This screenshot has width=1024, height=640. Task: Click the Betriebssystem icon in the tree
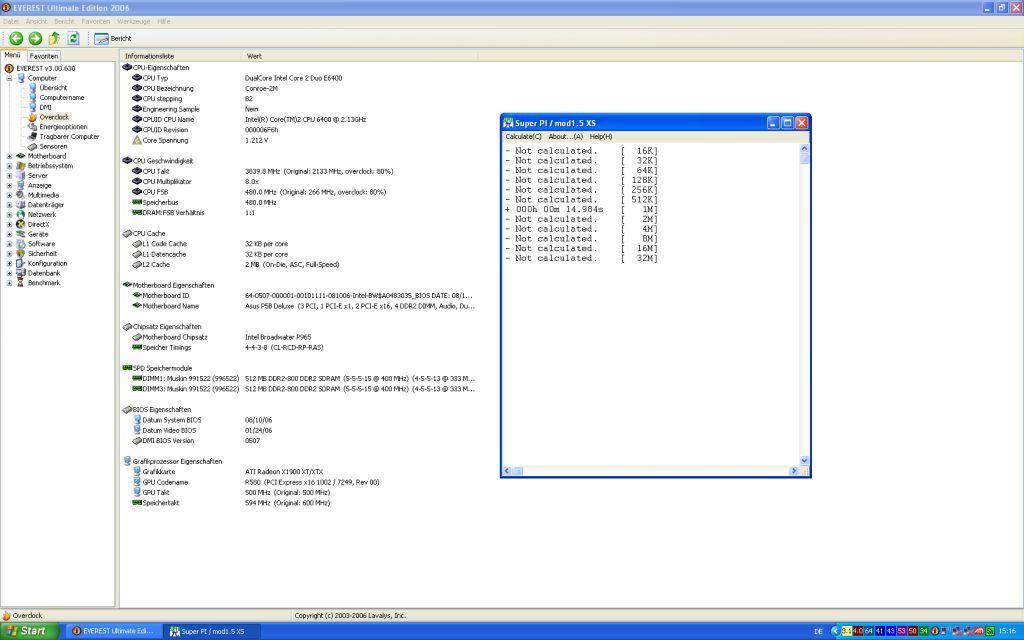pyautogui.click(x=21, y=166)
